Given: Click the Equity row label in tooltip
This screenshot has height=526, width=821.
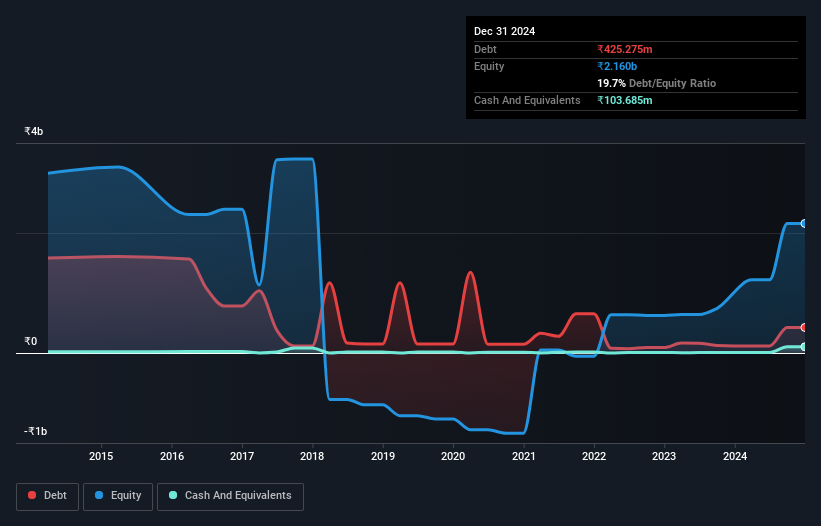Looking at the screenshot, I should pos(489,66).
